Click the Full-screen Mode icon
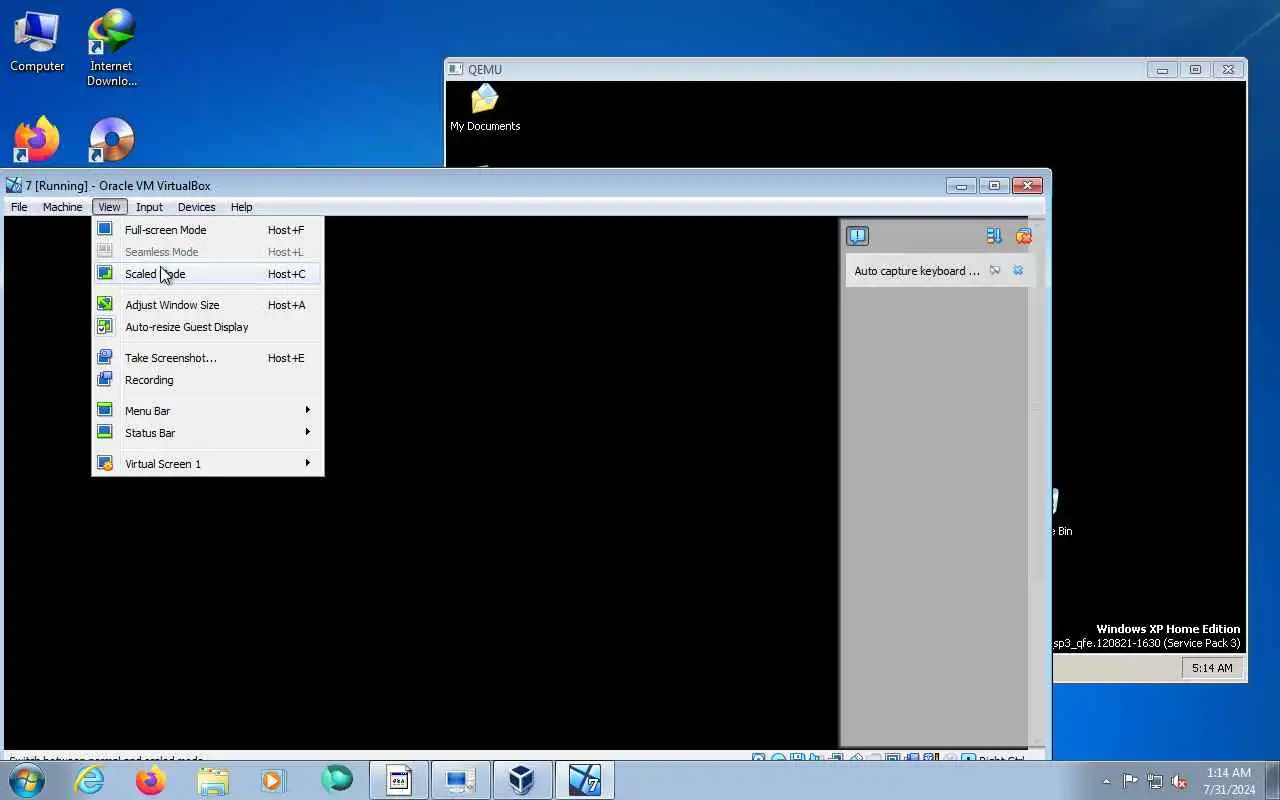The width and height of the screenshot is (1280, 800). pyautogui.click(x=104, y=229)
